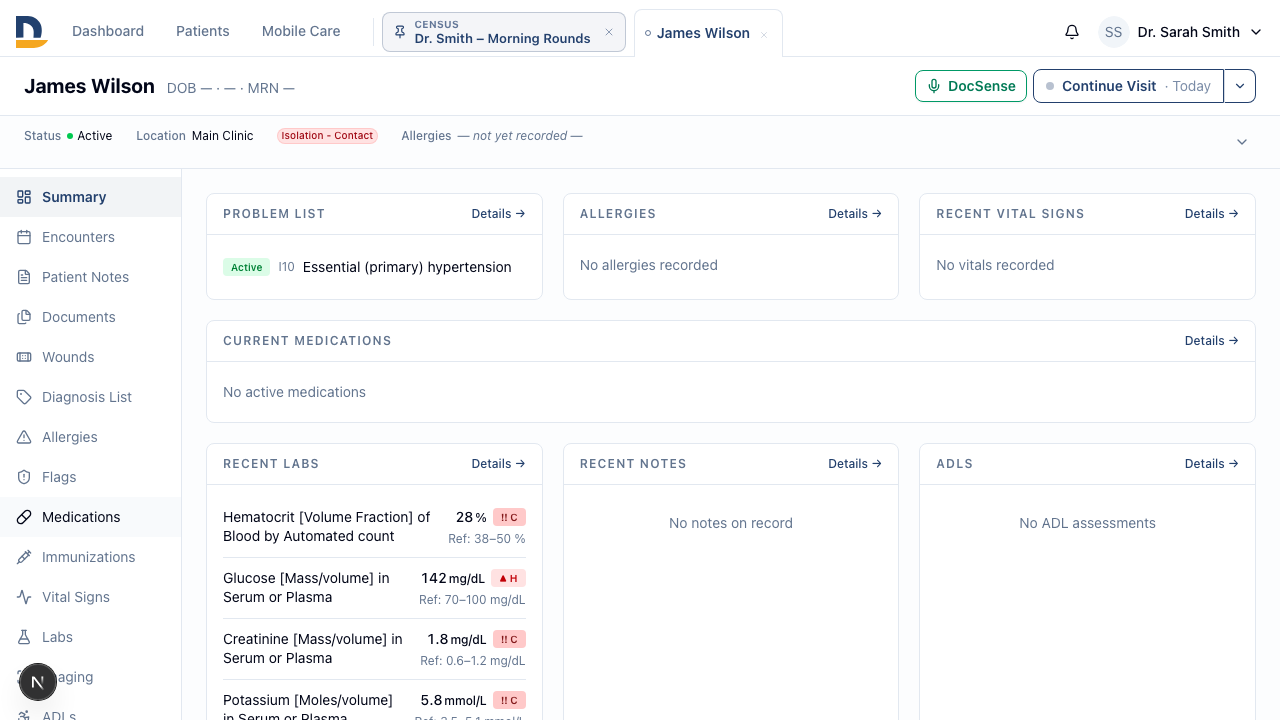Viewport: 1280px width, 720px height.
Task: Click the Encounters calendar icon
Action: click(x=24, y=237)
